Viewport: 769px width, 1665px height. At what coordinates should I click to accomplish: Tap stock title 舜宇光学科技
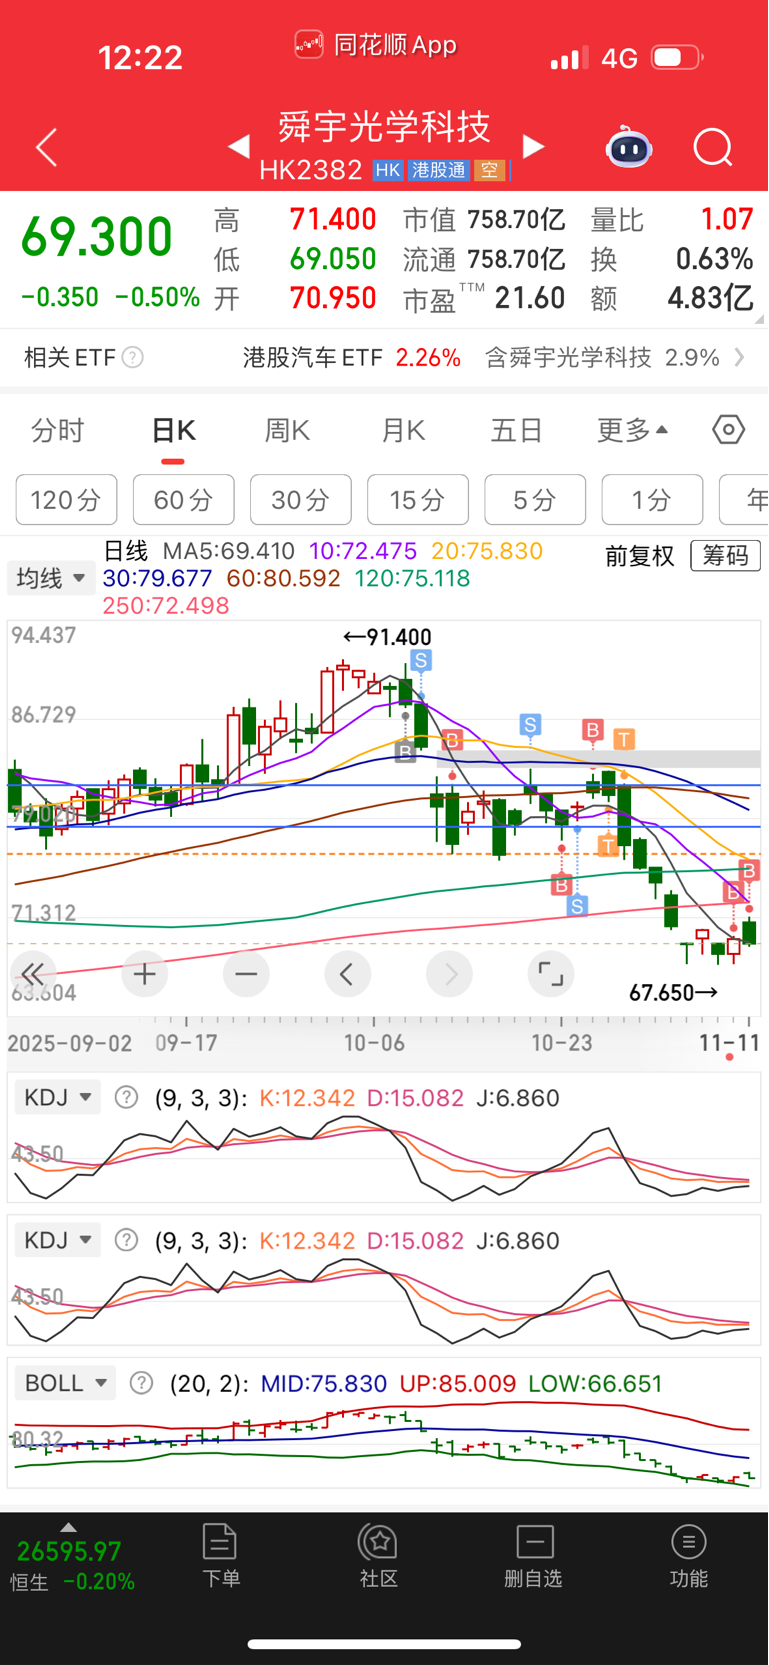(x=385, y=127)
